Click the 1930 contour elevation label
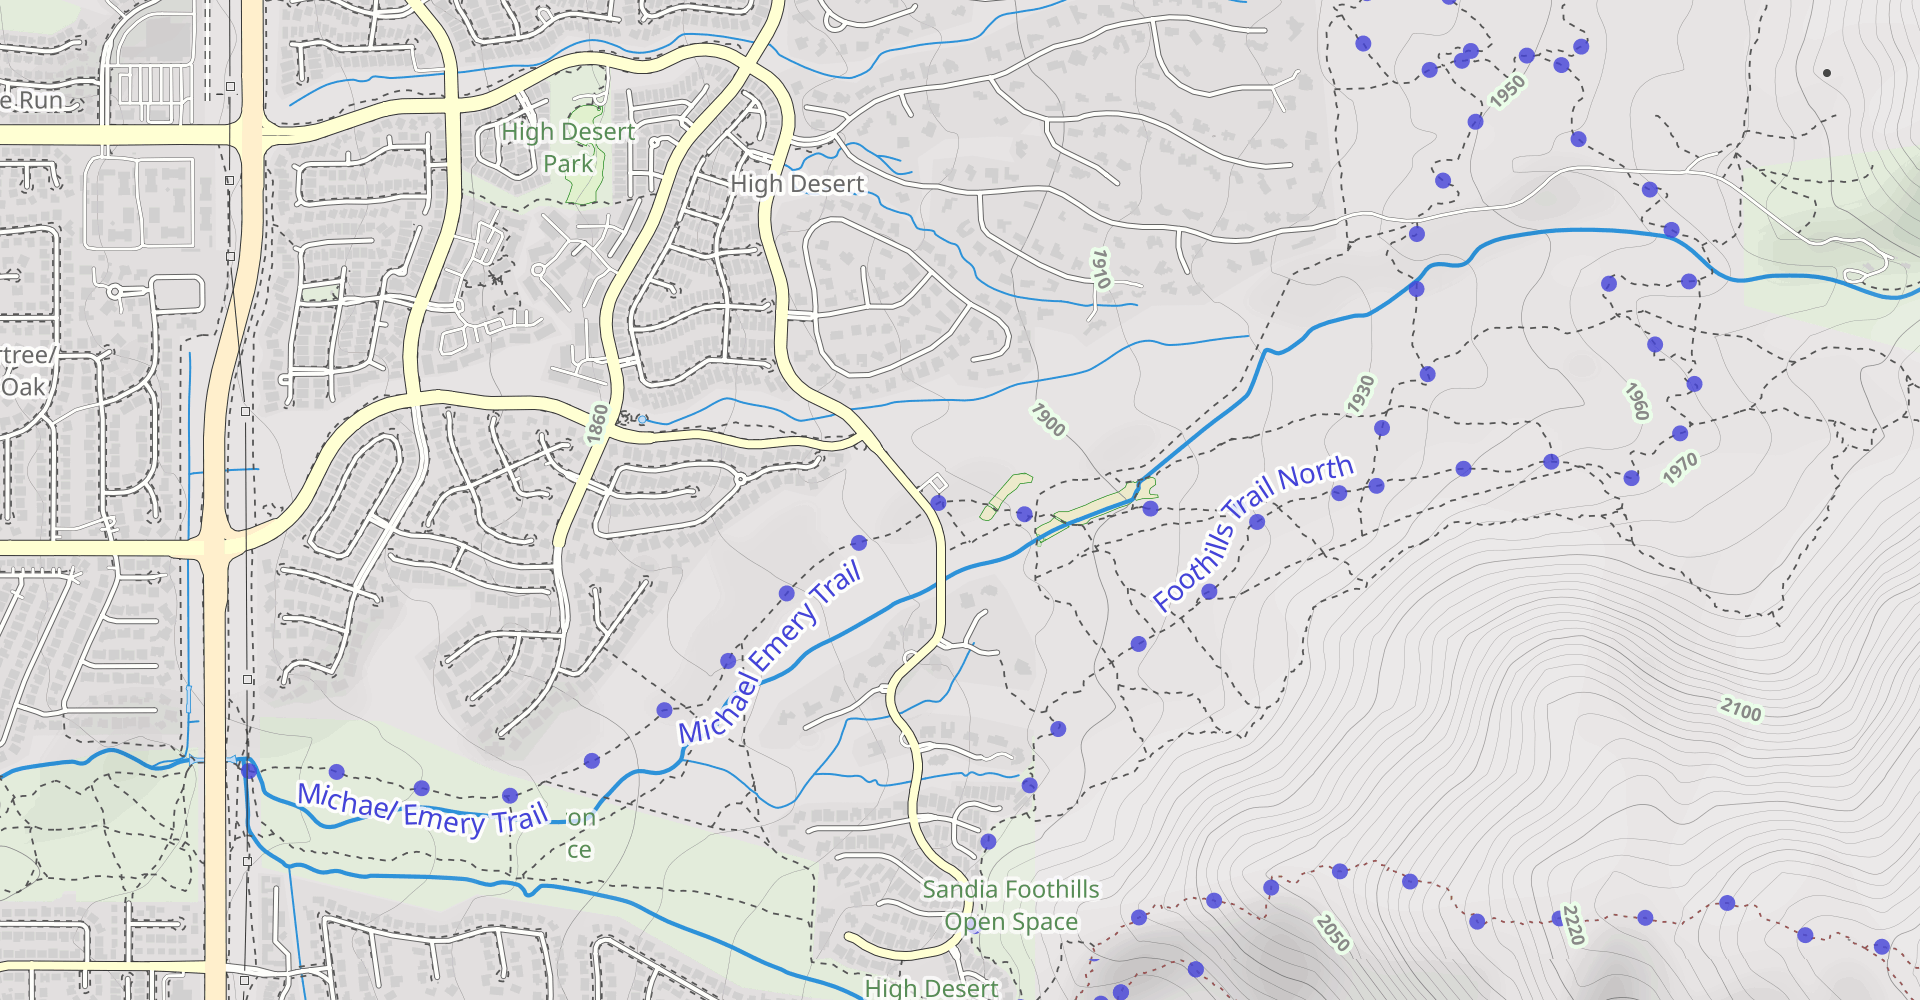 pos(1361,395)
